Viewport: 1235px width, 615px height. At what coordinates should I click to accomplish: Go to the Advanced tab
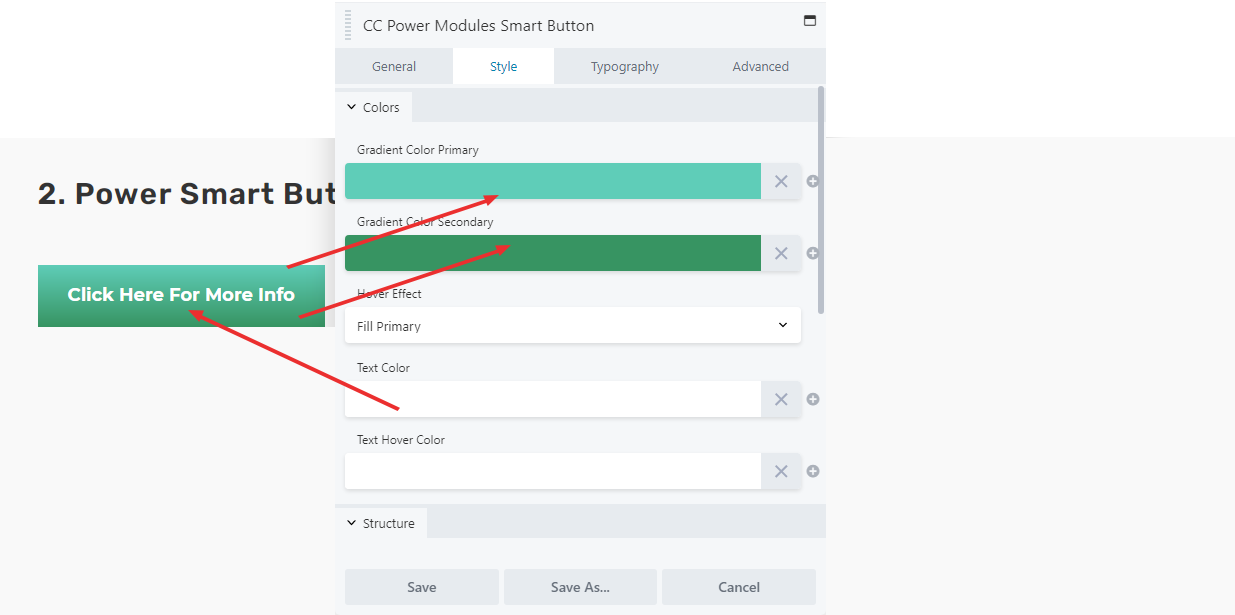[760, 66]
